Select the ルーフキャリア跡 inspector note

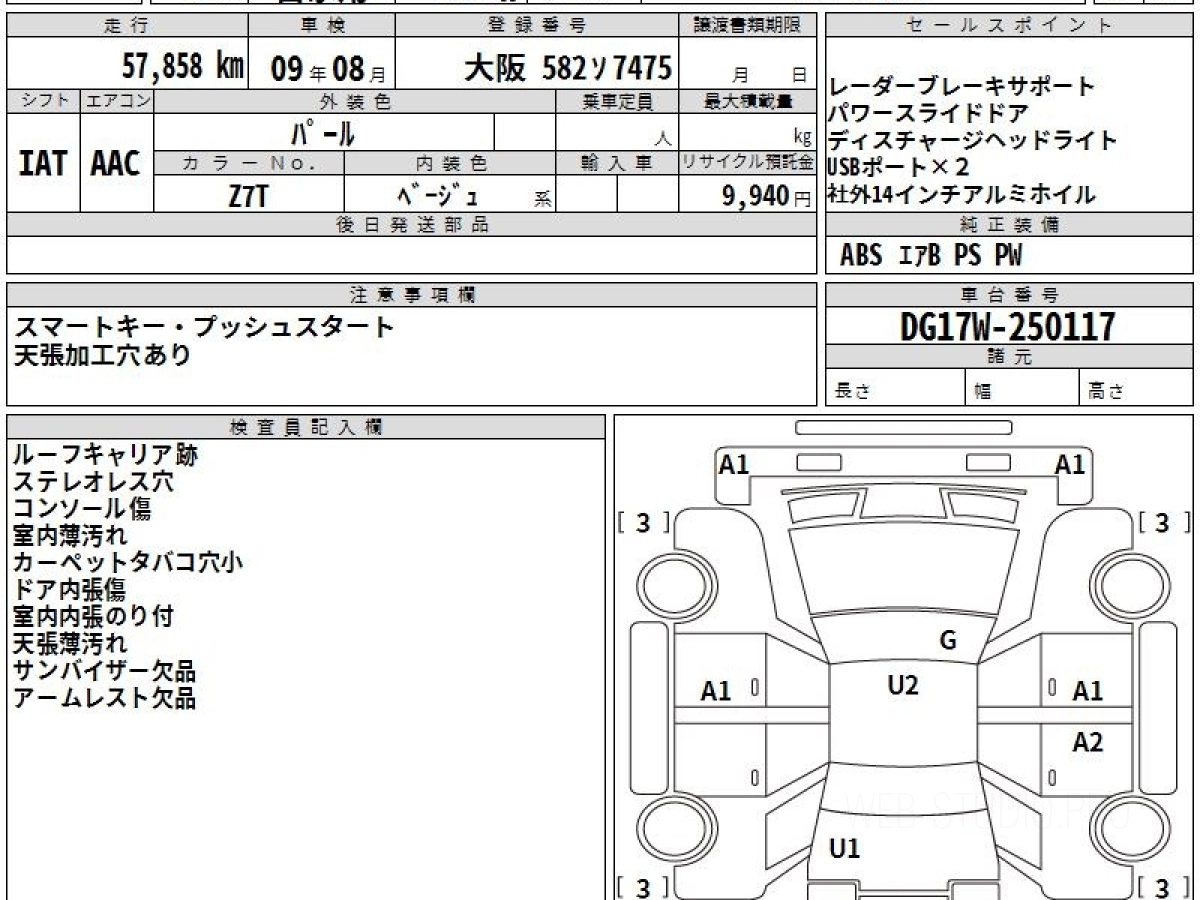tap(105, 455)
